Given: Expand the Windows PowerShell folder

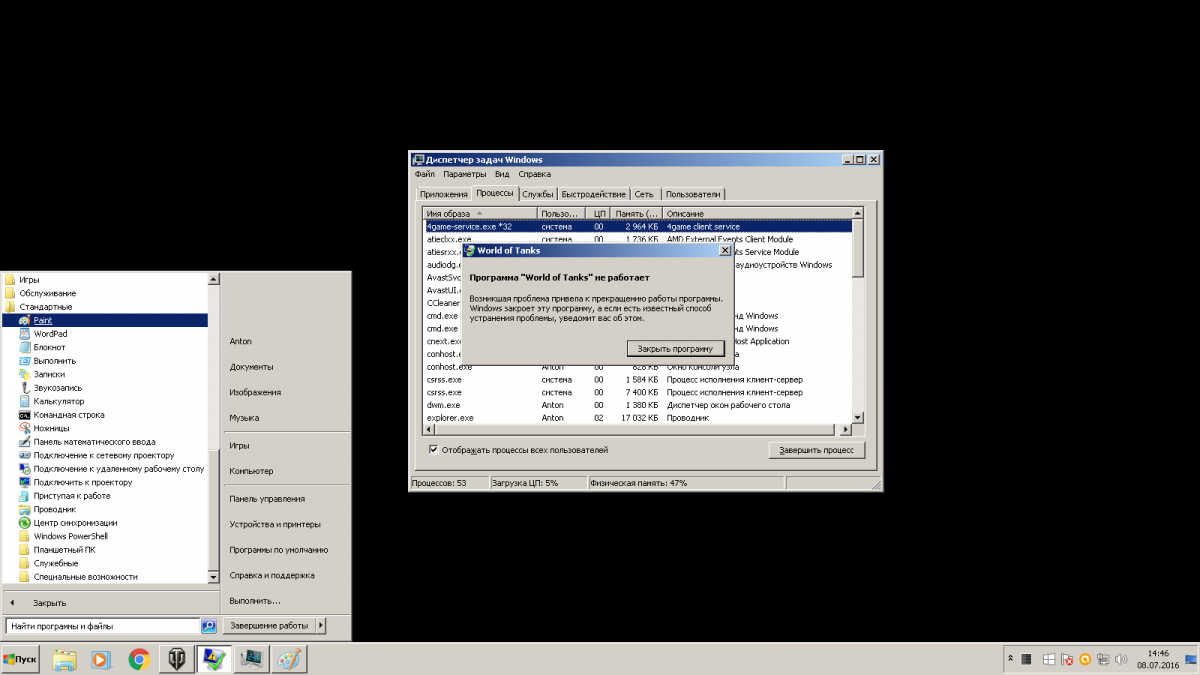Looking at the screenshot, I should pos(70,536).
